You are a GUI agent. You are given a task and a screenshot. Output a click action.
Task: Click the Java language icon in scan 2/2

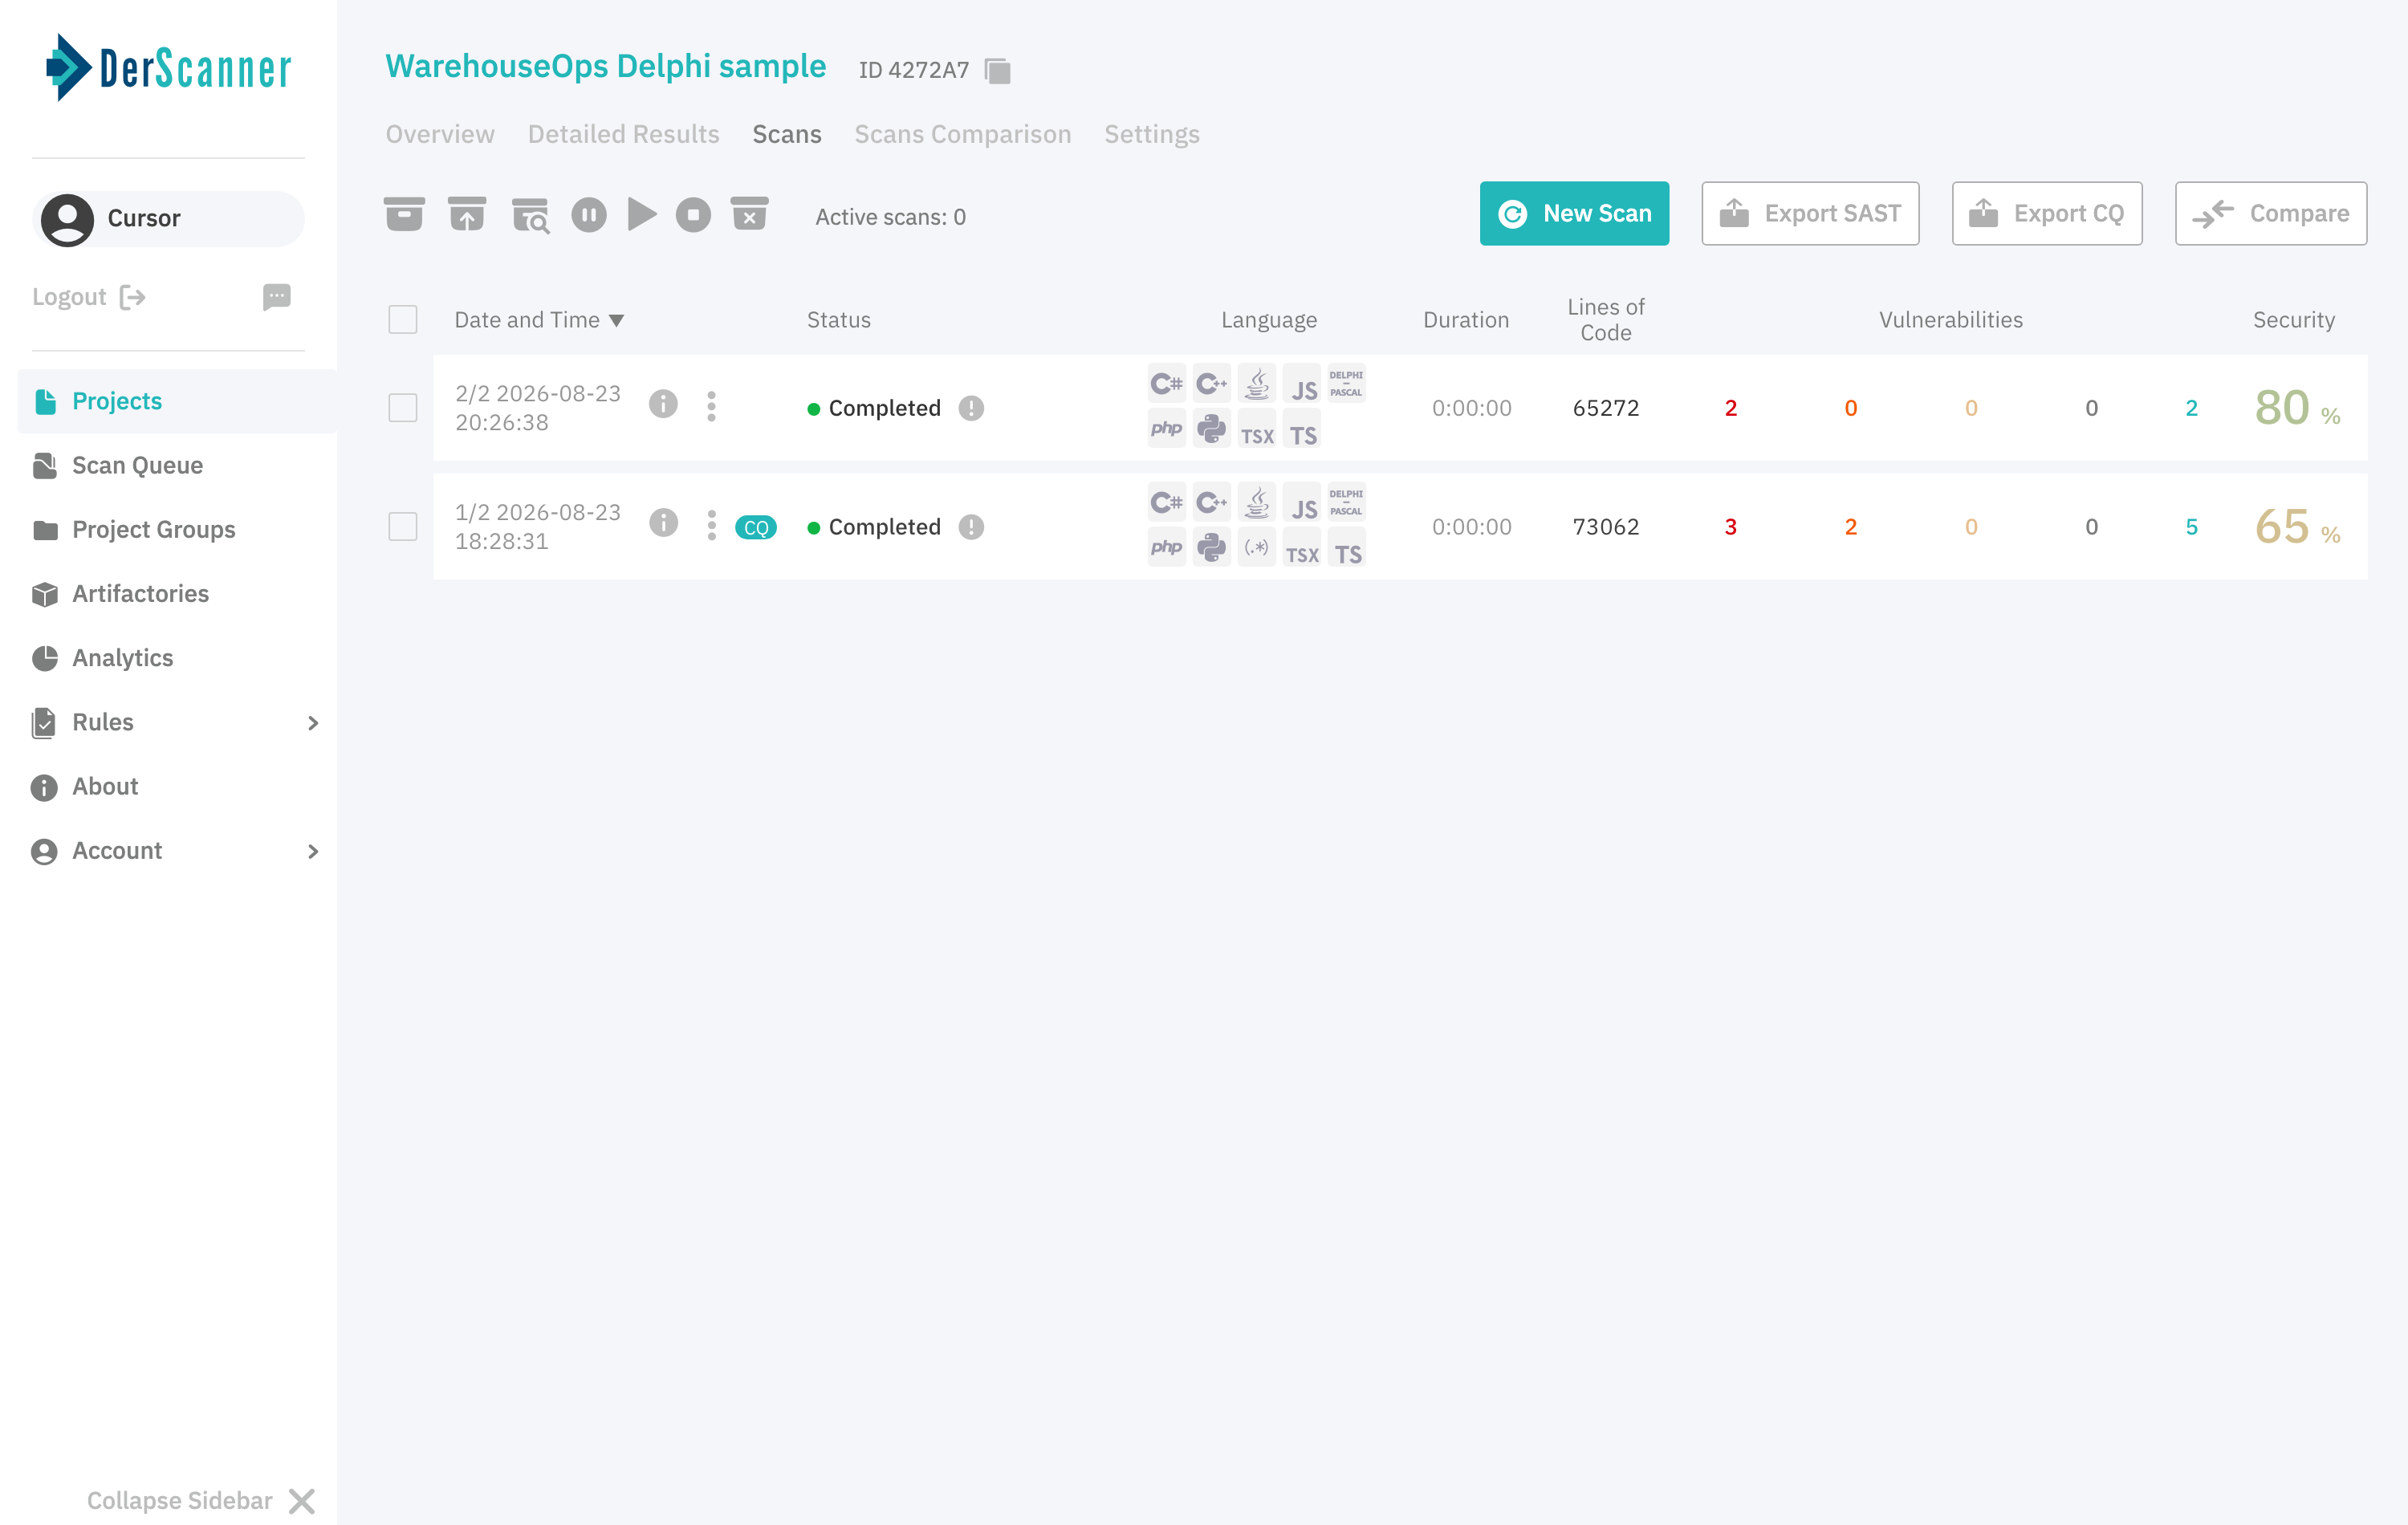1257,384
